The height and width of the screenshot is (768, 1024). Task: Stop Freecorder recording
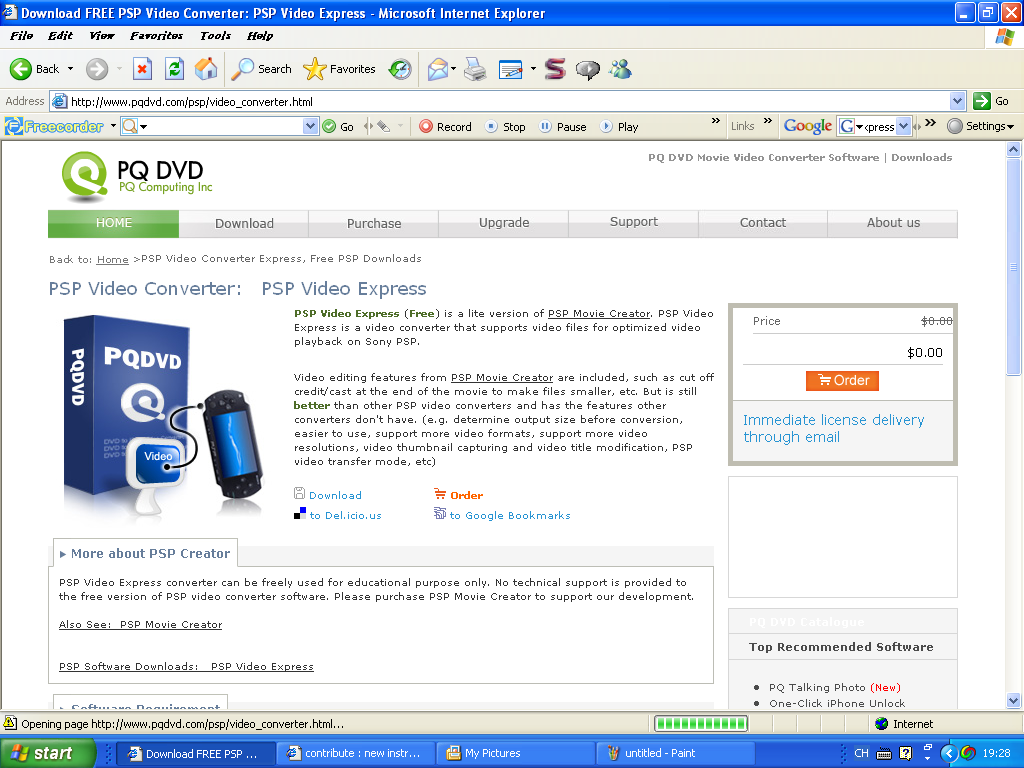click(x=506, y=126)
